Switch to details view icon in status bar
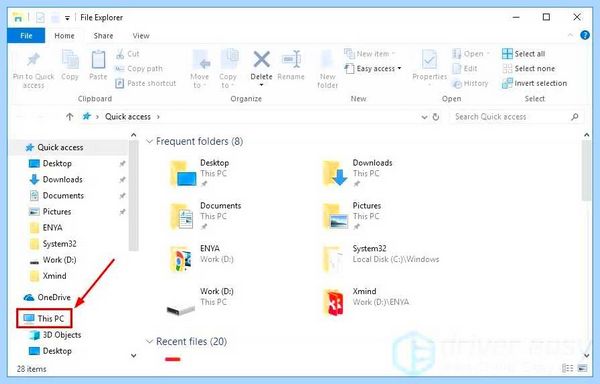 (x=568, y=368)
